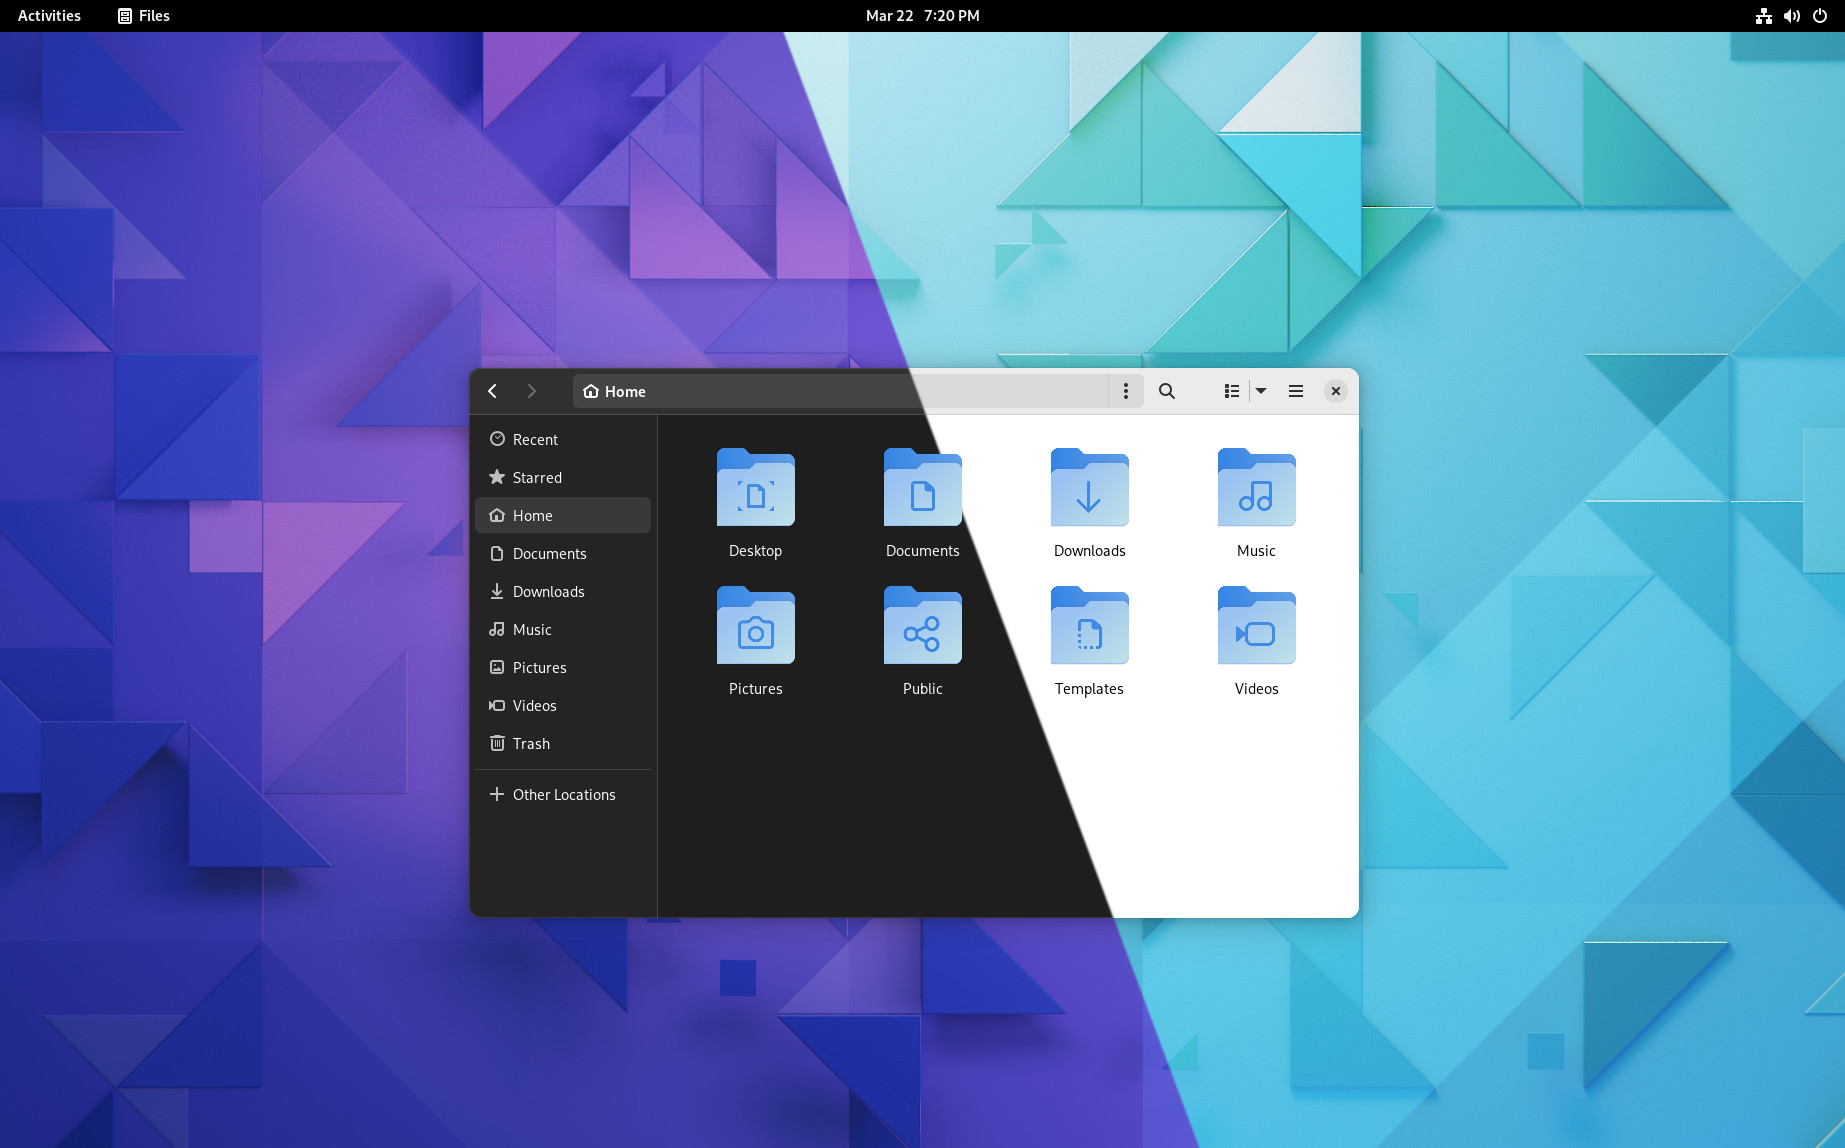Viewport: 1845px width, 1148px height.
Task: Open Starred in the sidebar
Action: (563, 477)
